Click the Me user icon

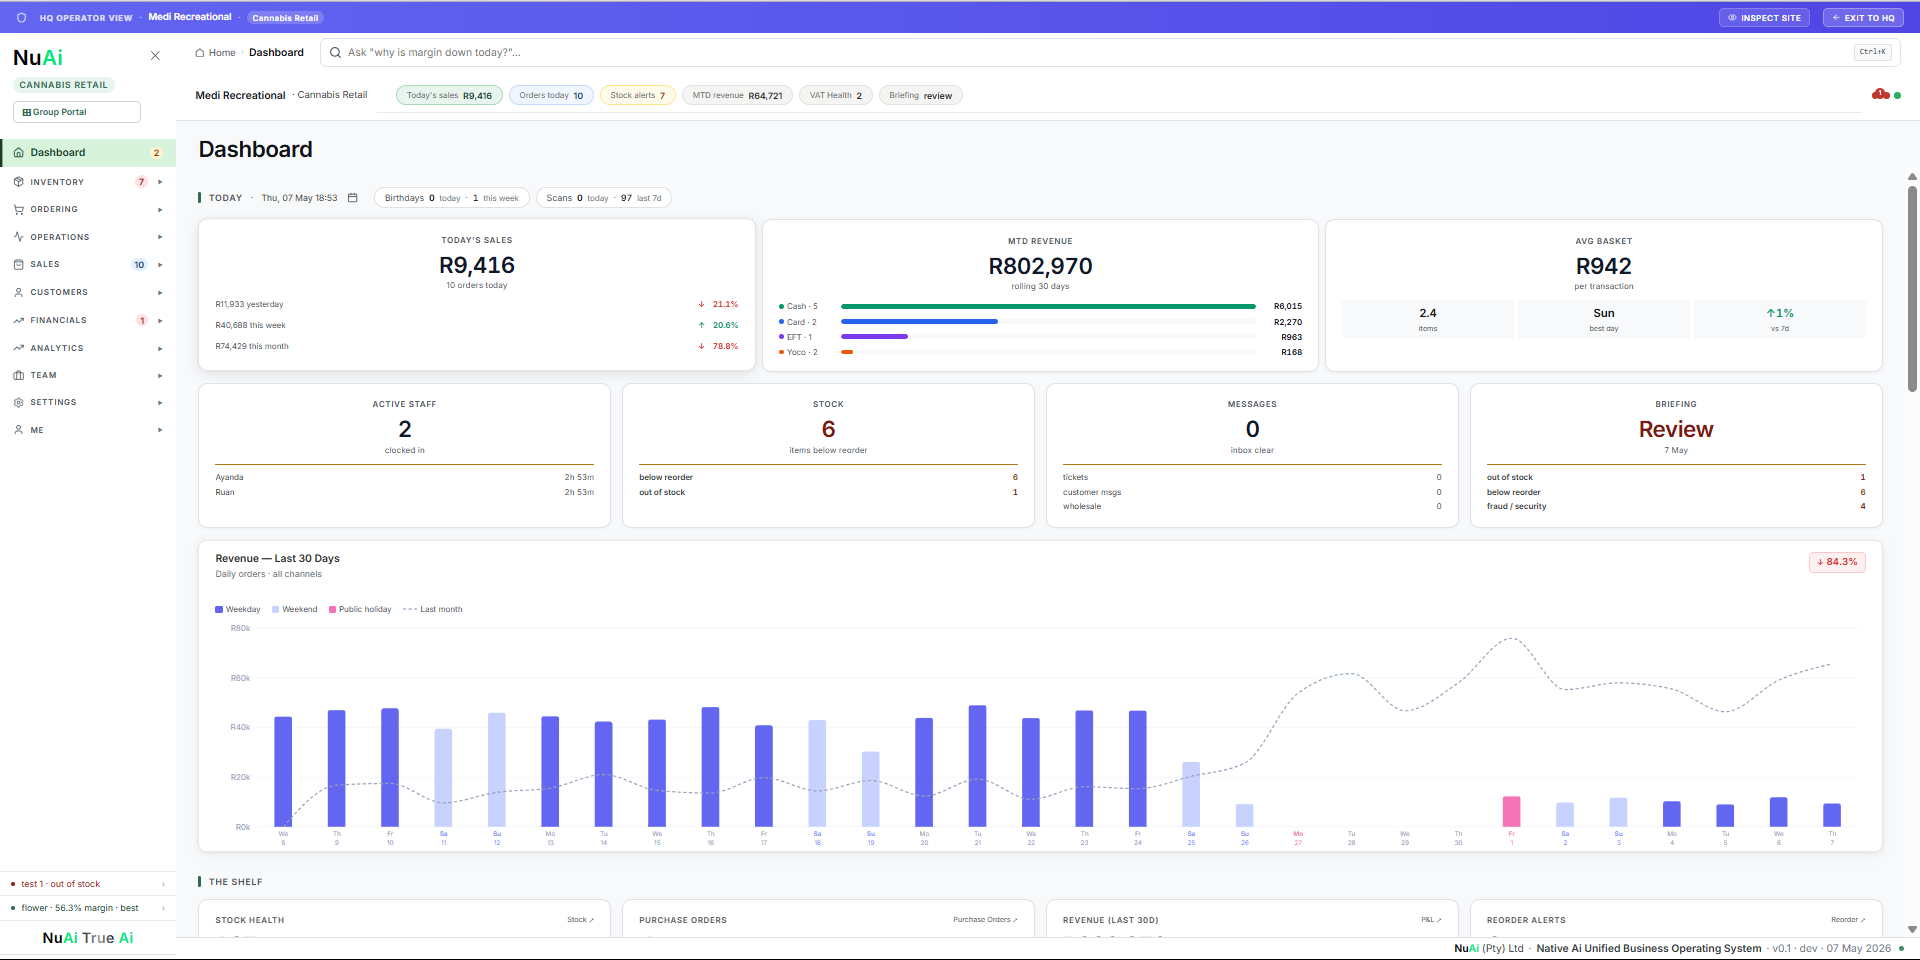pyautogui.click(x=19, y=430)
